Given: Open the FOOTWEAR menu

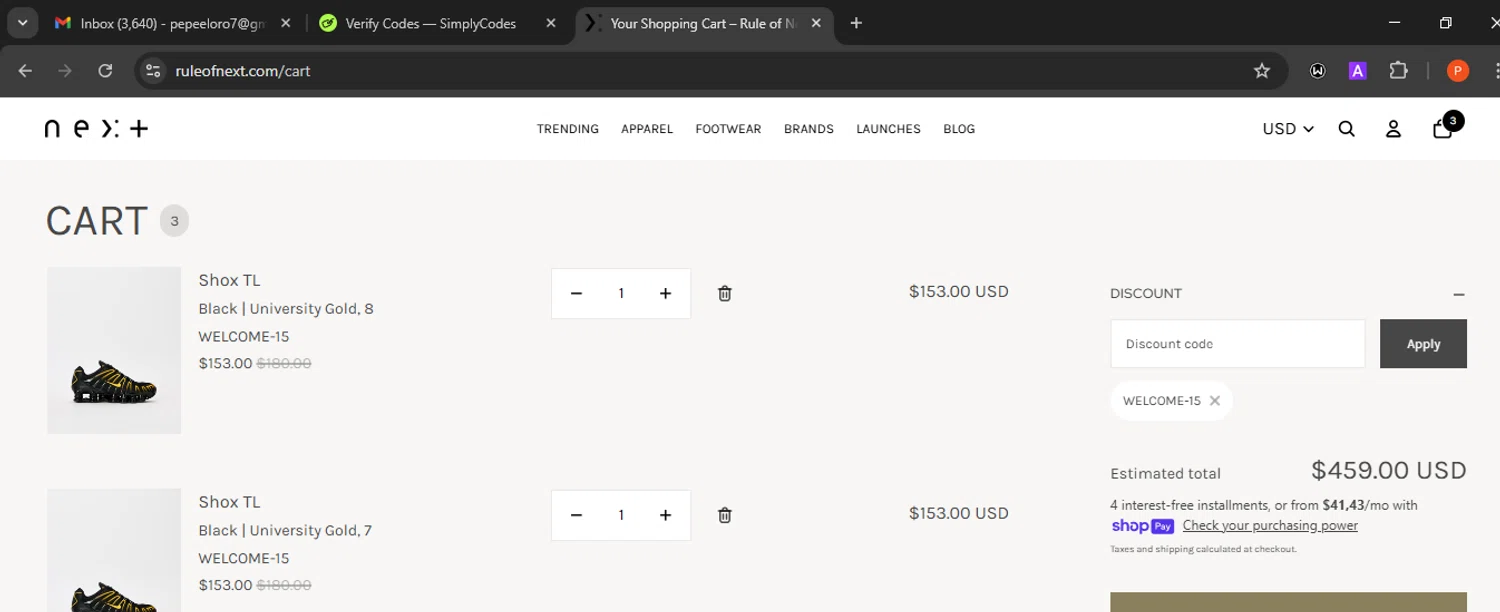Looking at the screenshot, I should point(728,129).
